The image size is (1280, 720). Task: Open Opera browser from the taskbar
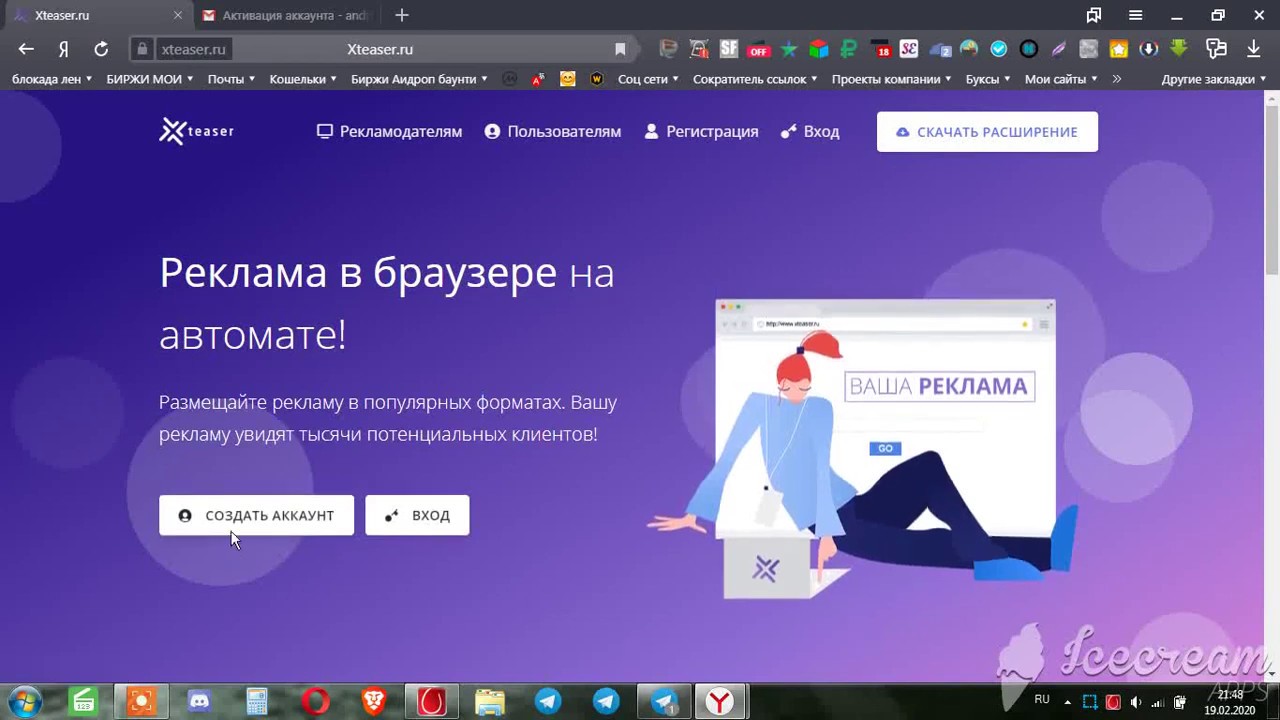tap(316, 701)
